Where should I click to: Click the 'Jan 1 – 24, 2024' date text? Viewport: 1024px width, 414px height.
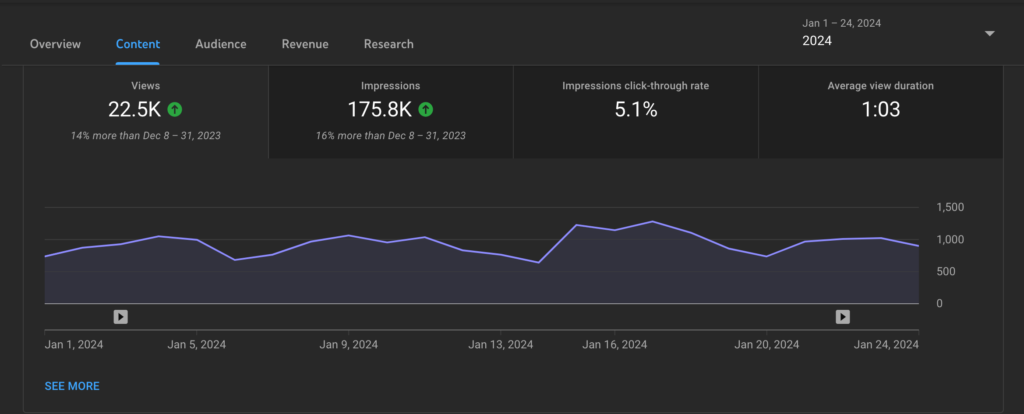842,23
